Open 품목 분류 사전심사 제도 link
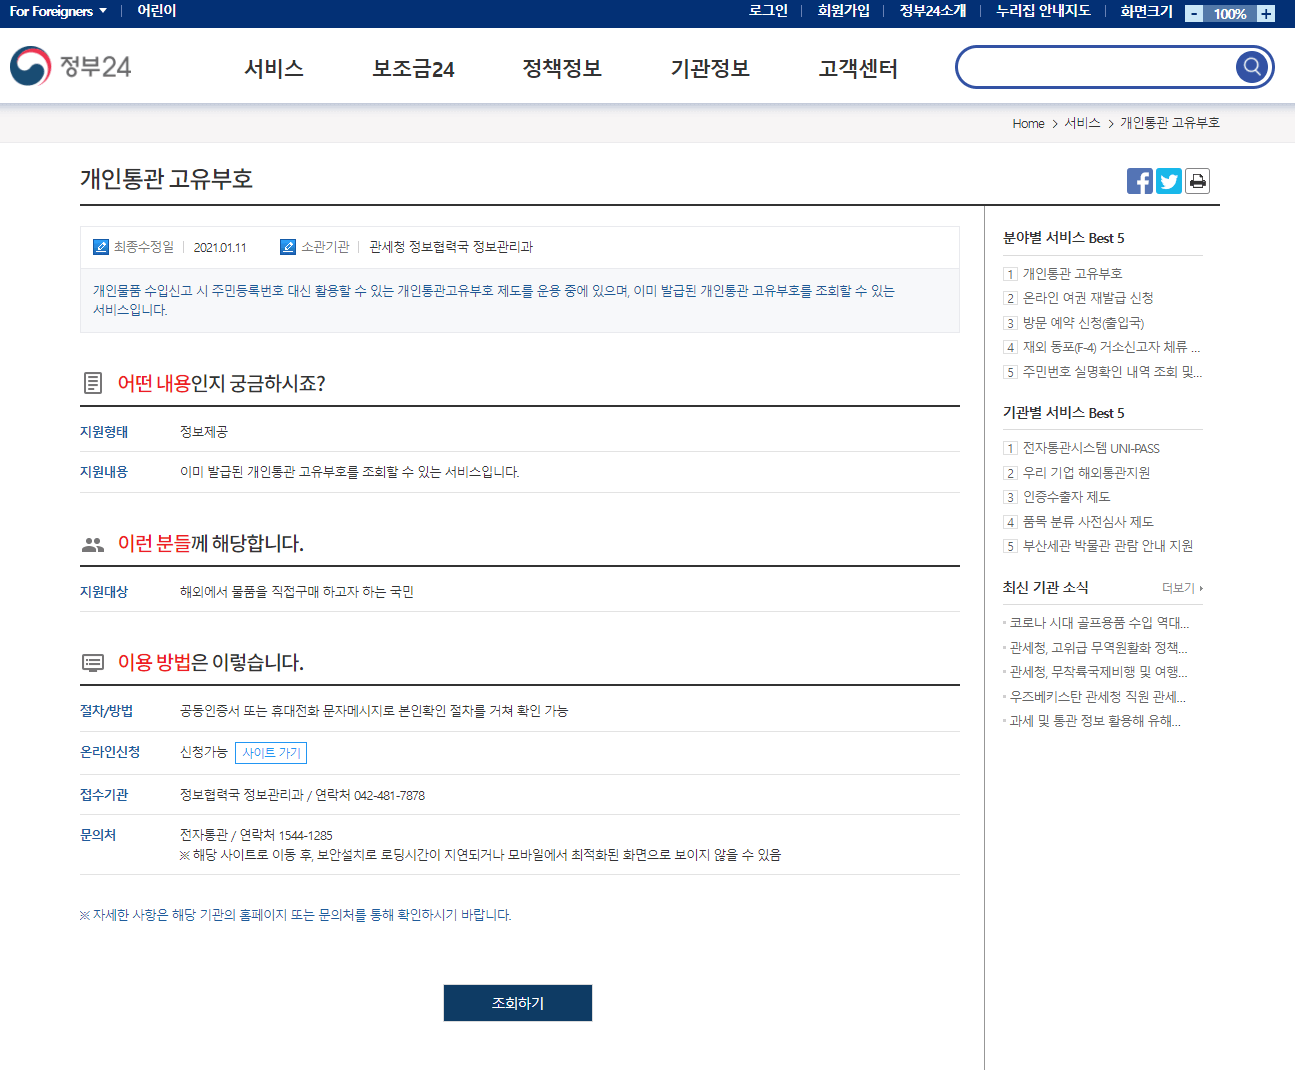Image resolution: width=1295 pixels, height=1070 pixels. click(1088, 522)
